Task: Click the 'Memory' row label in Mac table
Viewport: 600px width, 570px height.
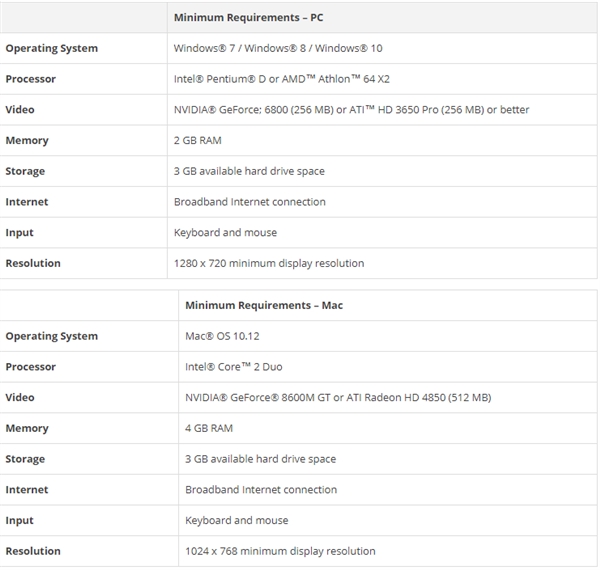Action: click(x=27, y=428)
